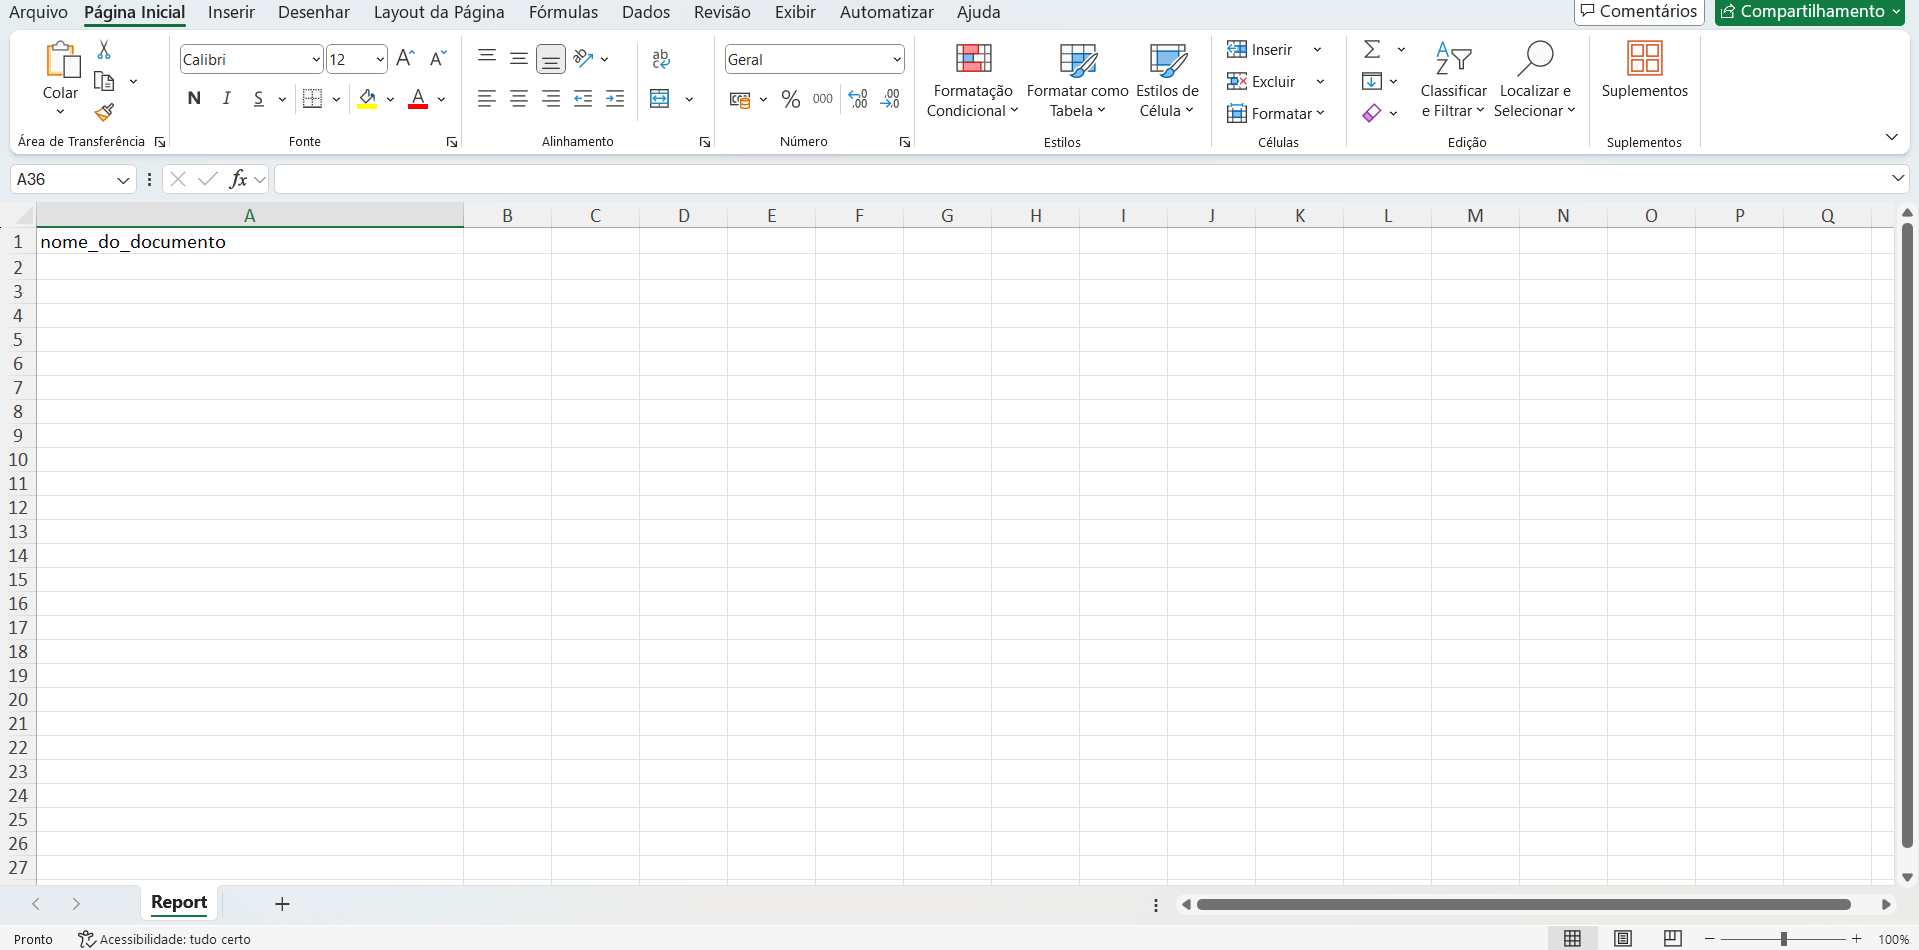1919x950 pixels.
Task: Open the Geral number format dropdown
Action: point(897,60)
